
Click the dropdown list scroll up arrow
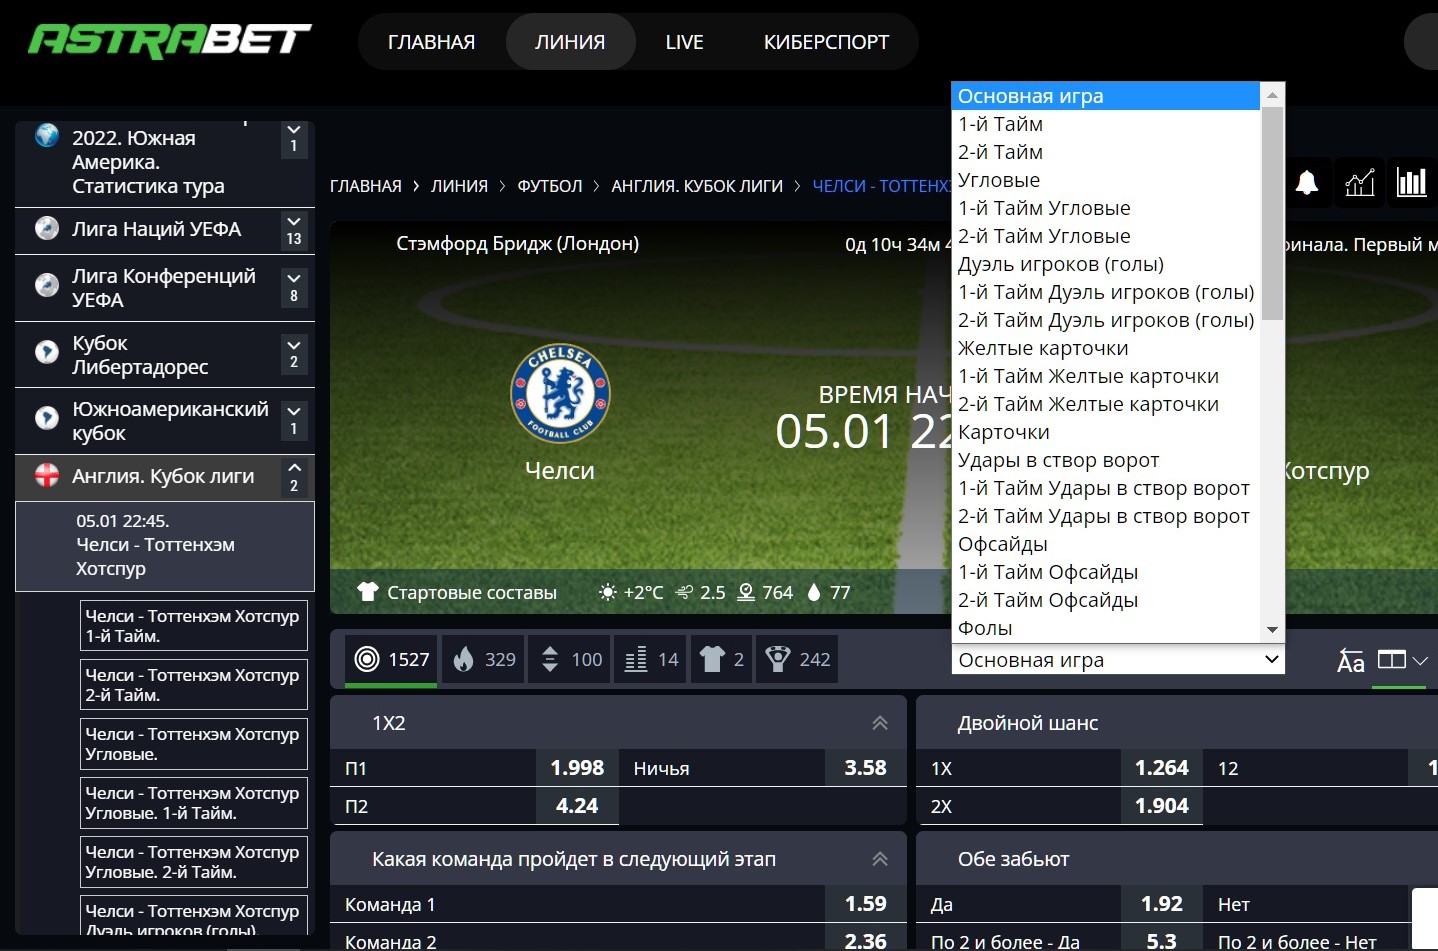1272,95
